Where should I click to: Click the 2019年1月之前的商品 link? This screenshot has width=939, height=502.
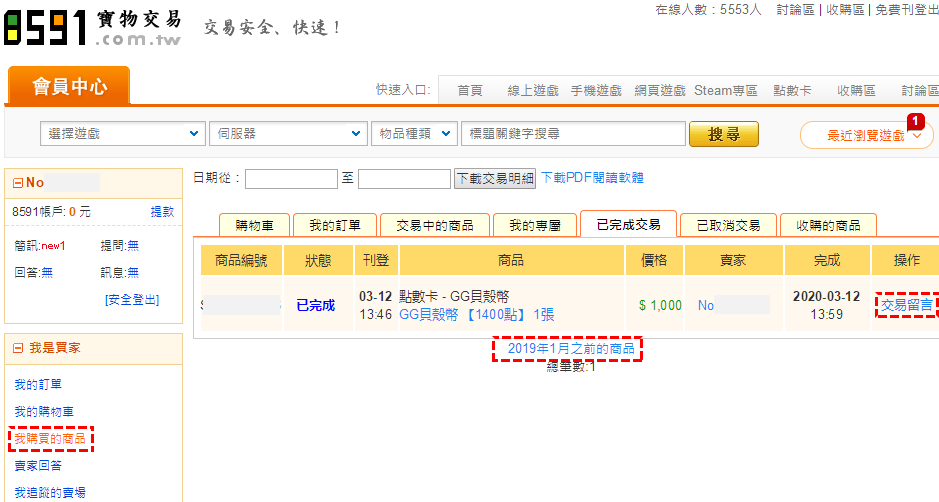(x=566, y=349)
